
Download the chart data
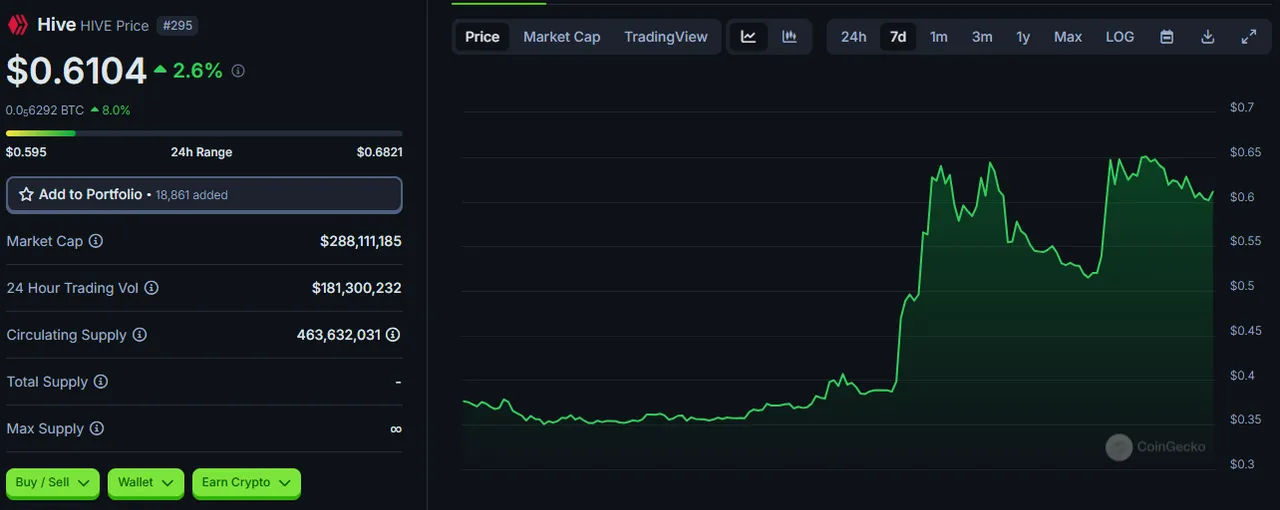tap(1207, 37)
